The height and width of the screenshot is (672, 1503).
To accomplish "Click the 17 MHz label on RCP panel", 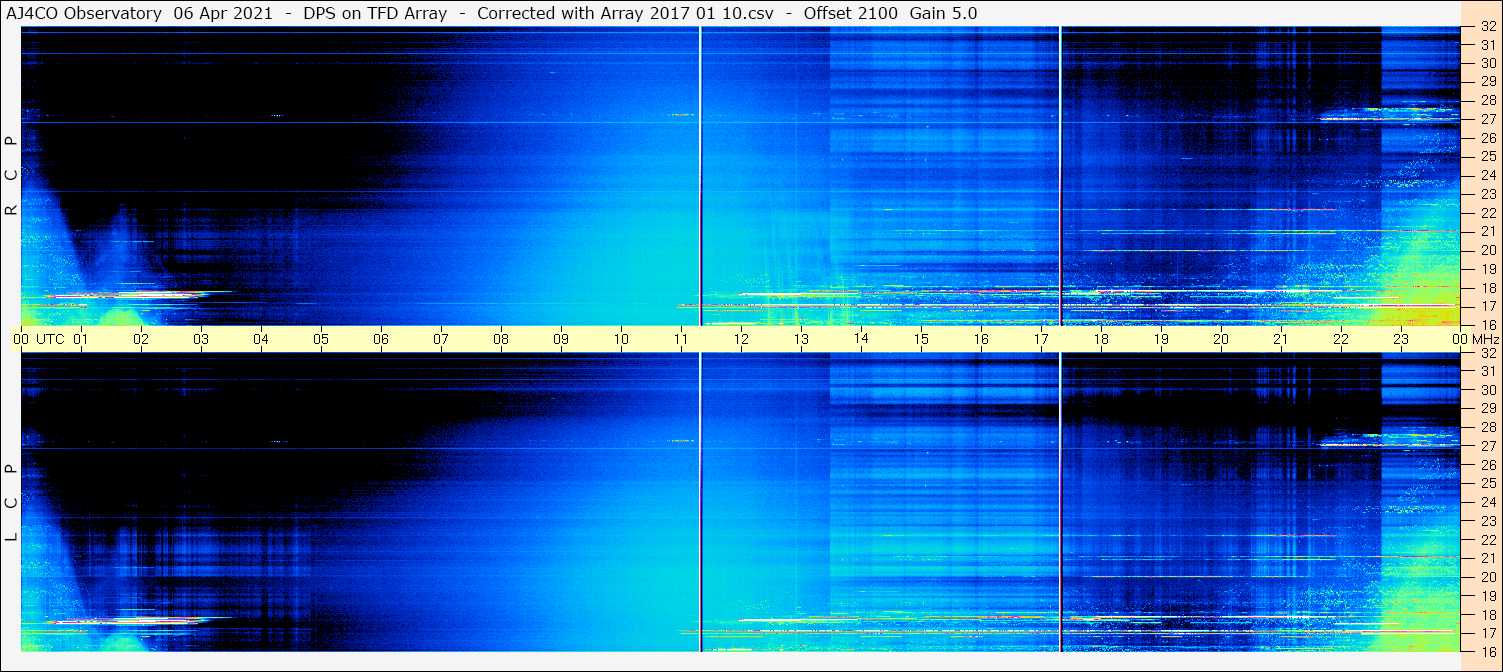I will pyautogui.click(x=1488, y=306).
